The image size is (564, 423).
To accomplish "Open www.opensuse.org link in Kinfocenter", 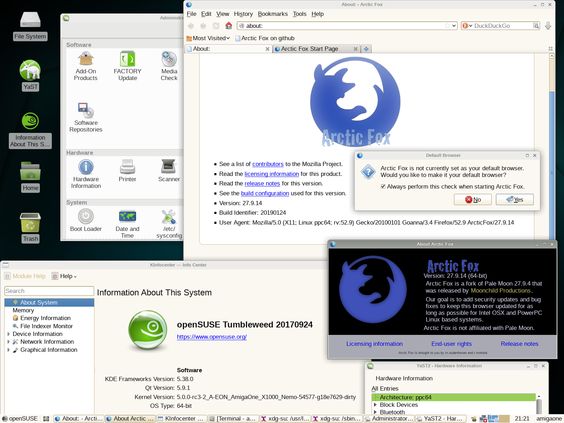I will 212,337.
